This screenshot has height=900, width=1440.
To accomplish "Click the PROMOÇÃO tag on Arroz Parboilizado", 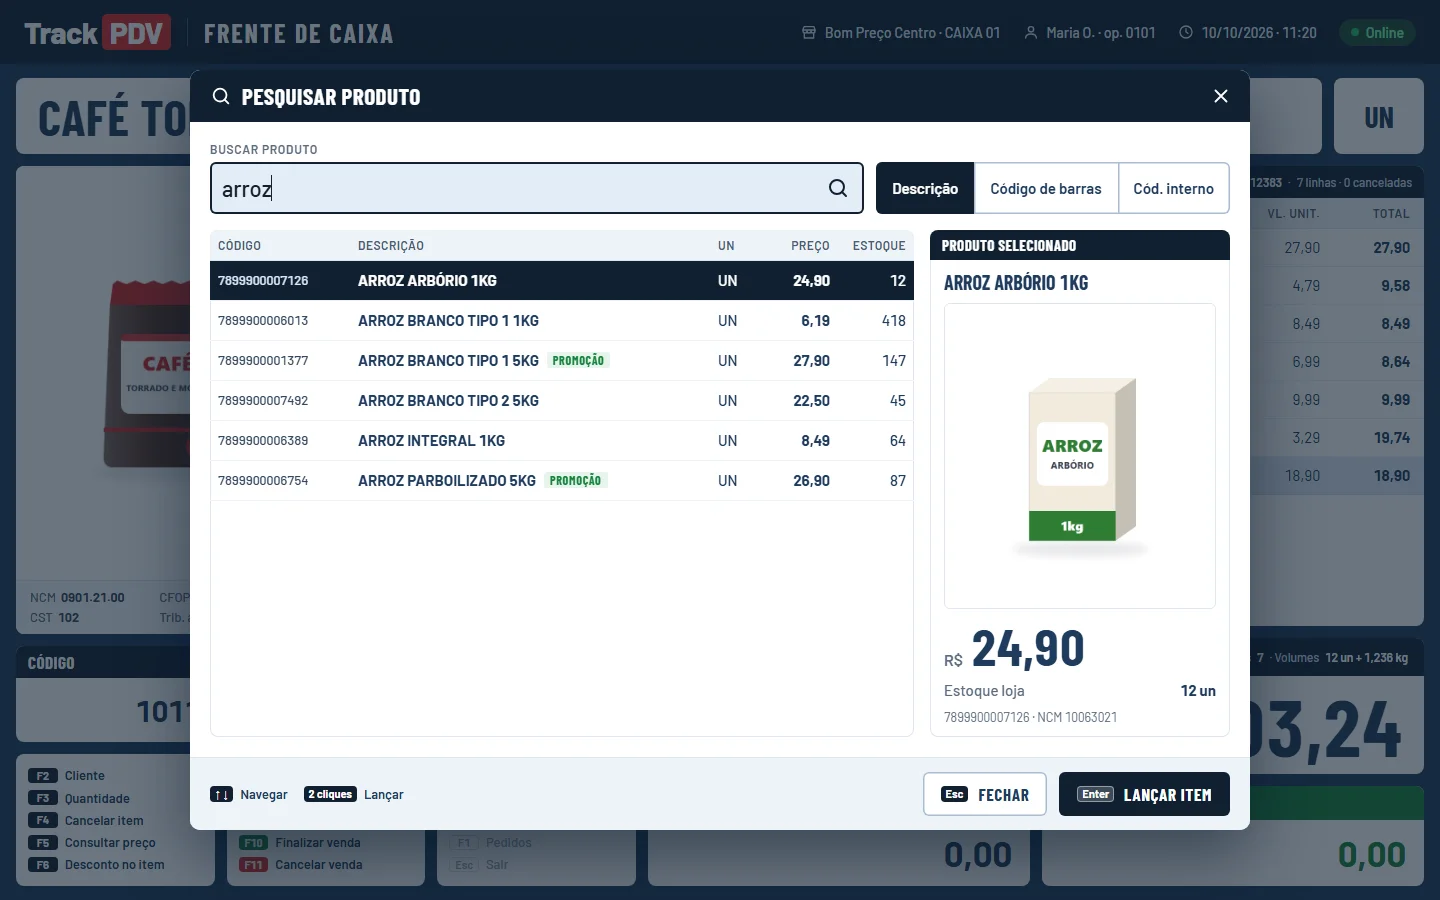I will 576,481.
